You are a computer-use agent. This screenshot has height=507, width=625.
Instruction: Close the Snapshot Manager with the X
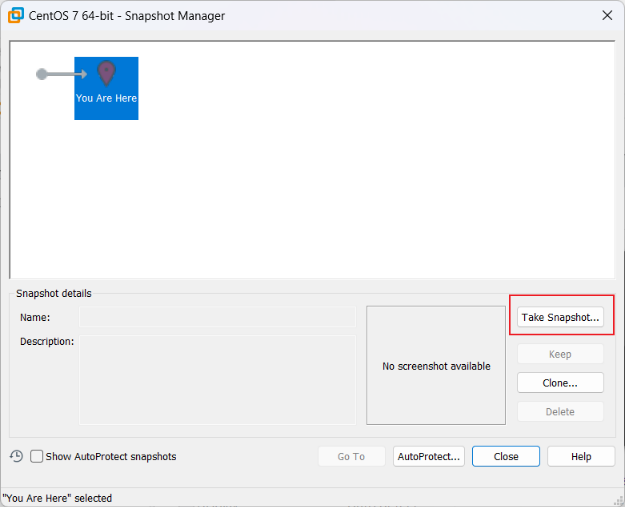pyautogui.click(x=607, y=15)
